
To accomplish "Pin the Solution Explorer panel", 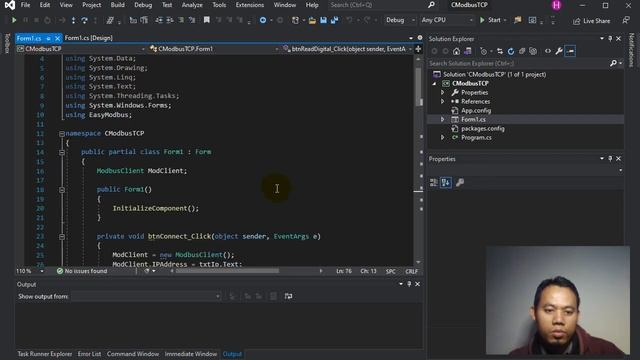I will [610, 39].
